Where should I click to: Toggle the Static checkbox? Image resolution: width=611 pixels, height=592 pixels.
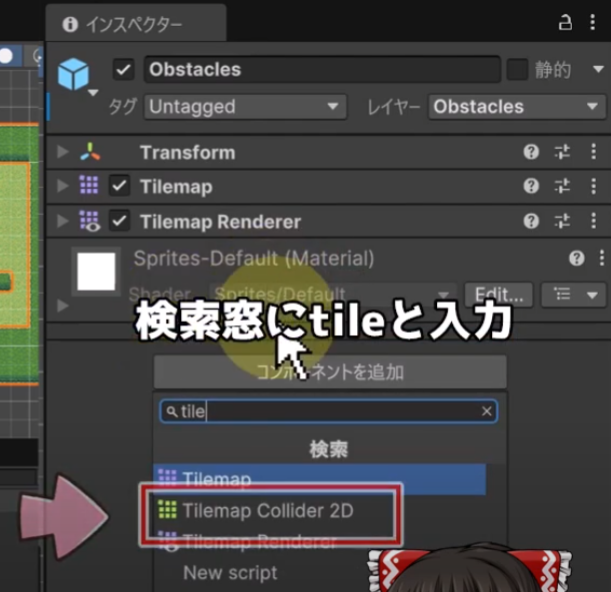[517, 70]
